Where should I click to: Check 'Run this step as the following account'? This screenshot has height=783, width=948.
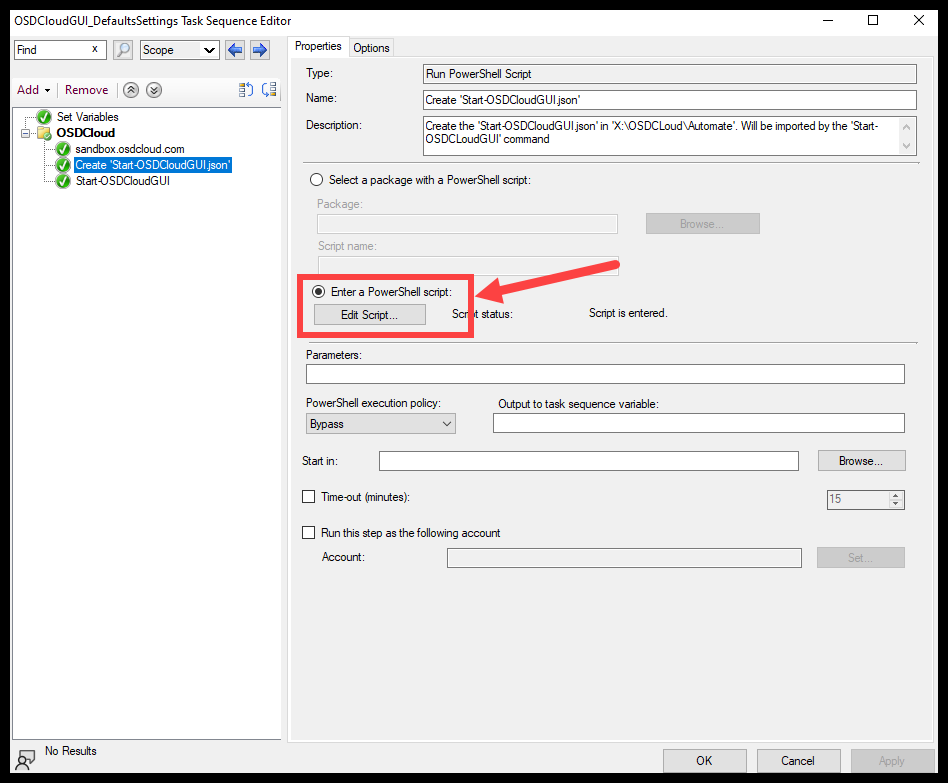[308, 532]
